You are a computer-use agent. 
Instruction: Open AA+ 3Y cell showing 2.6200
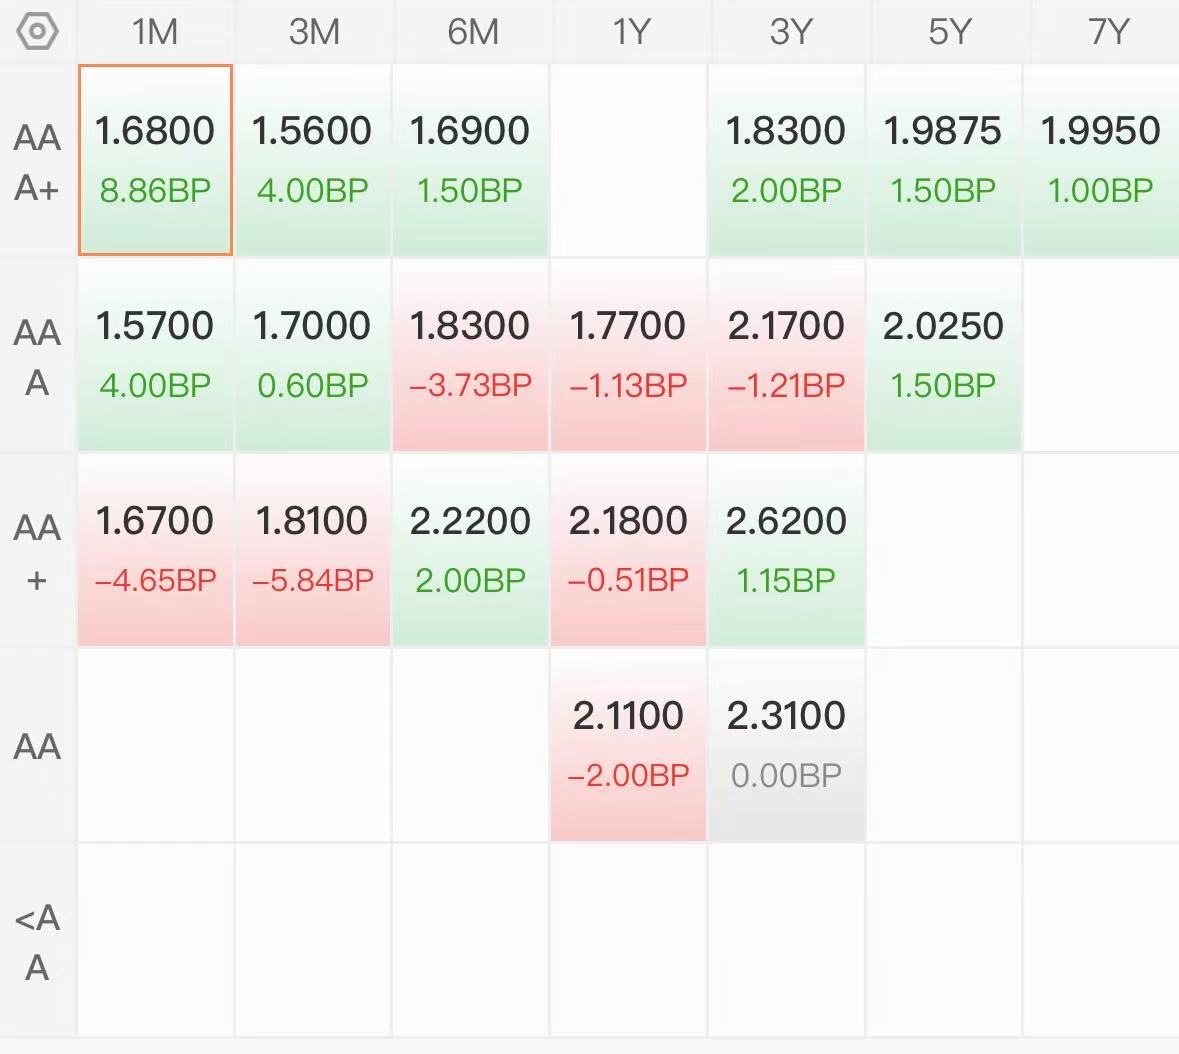coord(787,550)
